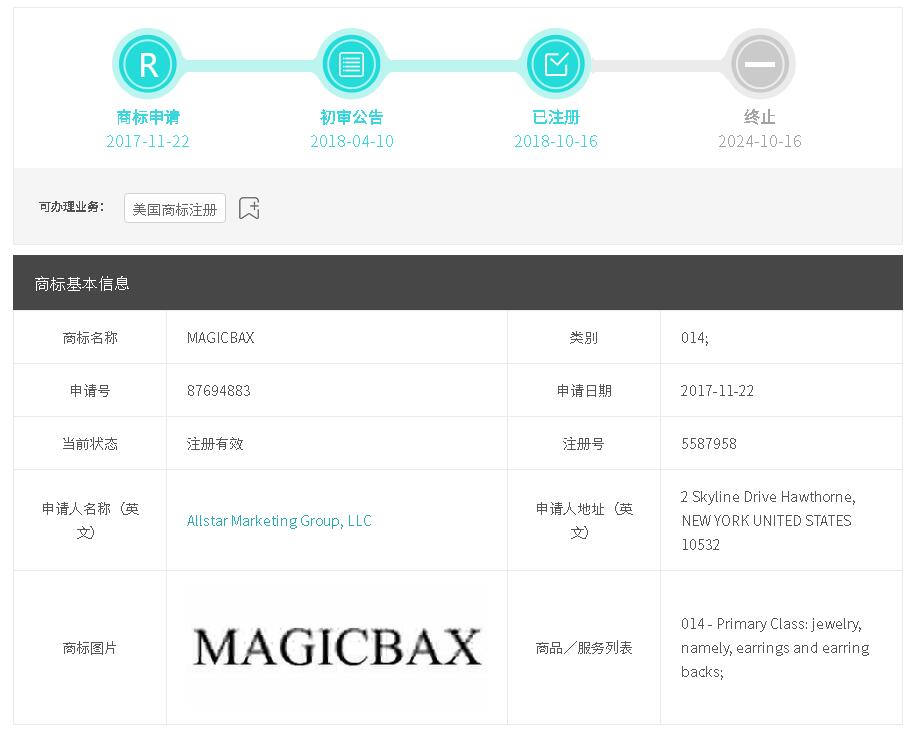Click the applicant address in Hawthorne, New York

tap(767, 521)
